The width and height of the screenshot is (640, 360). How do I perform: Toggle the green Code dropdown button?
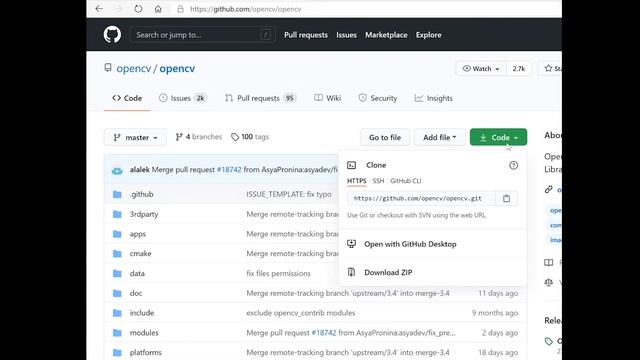498,137
